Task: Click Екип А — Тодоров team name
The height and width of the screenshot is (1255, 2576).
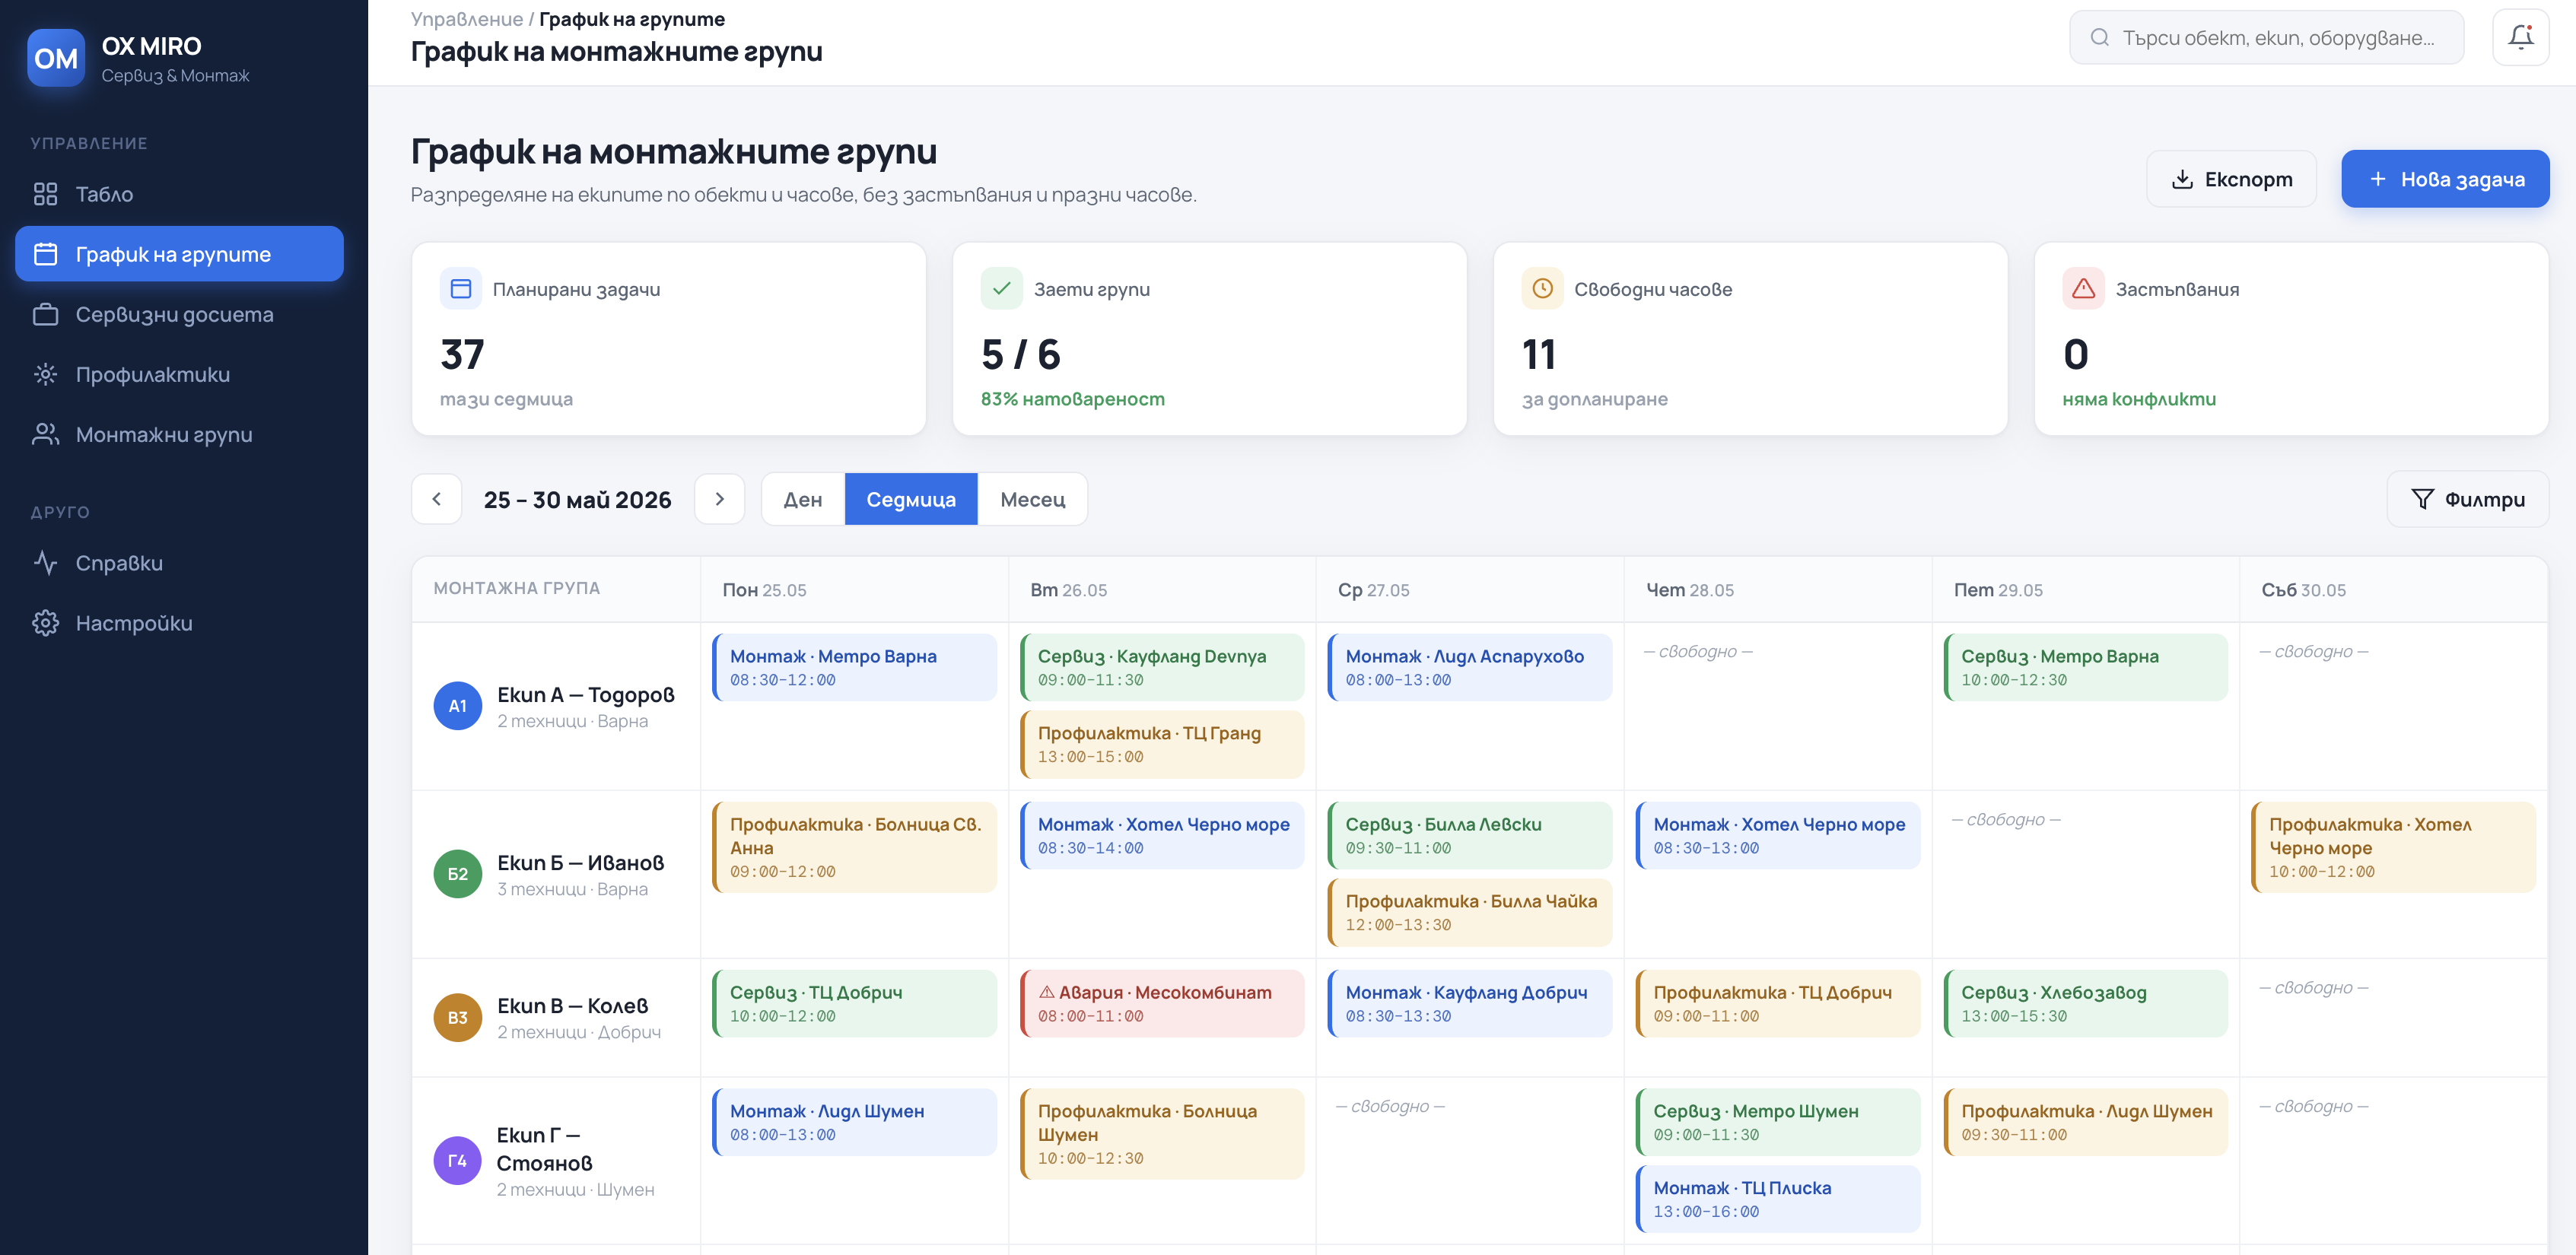Action: (586, 694)
